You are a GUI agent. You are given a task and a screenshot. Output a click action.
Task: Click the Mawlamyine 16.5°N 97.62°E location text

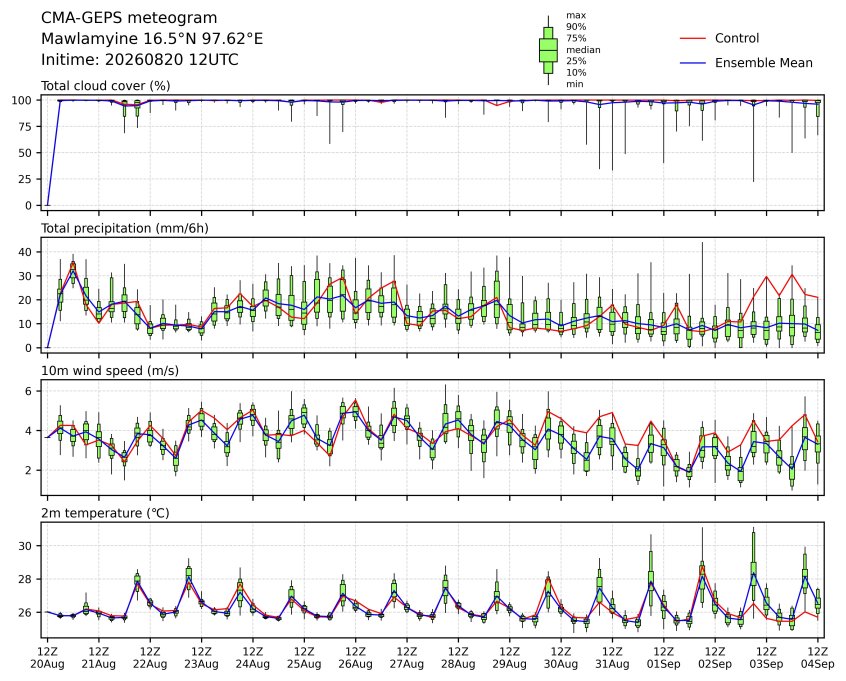pos(152,39)
